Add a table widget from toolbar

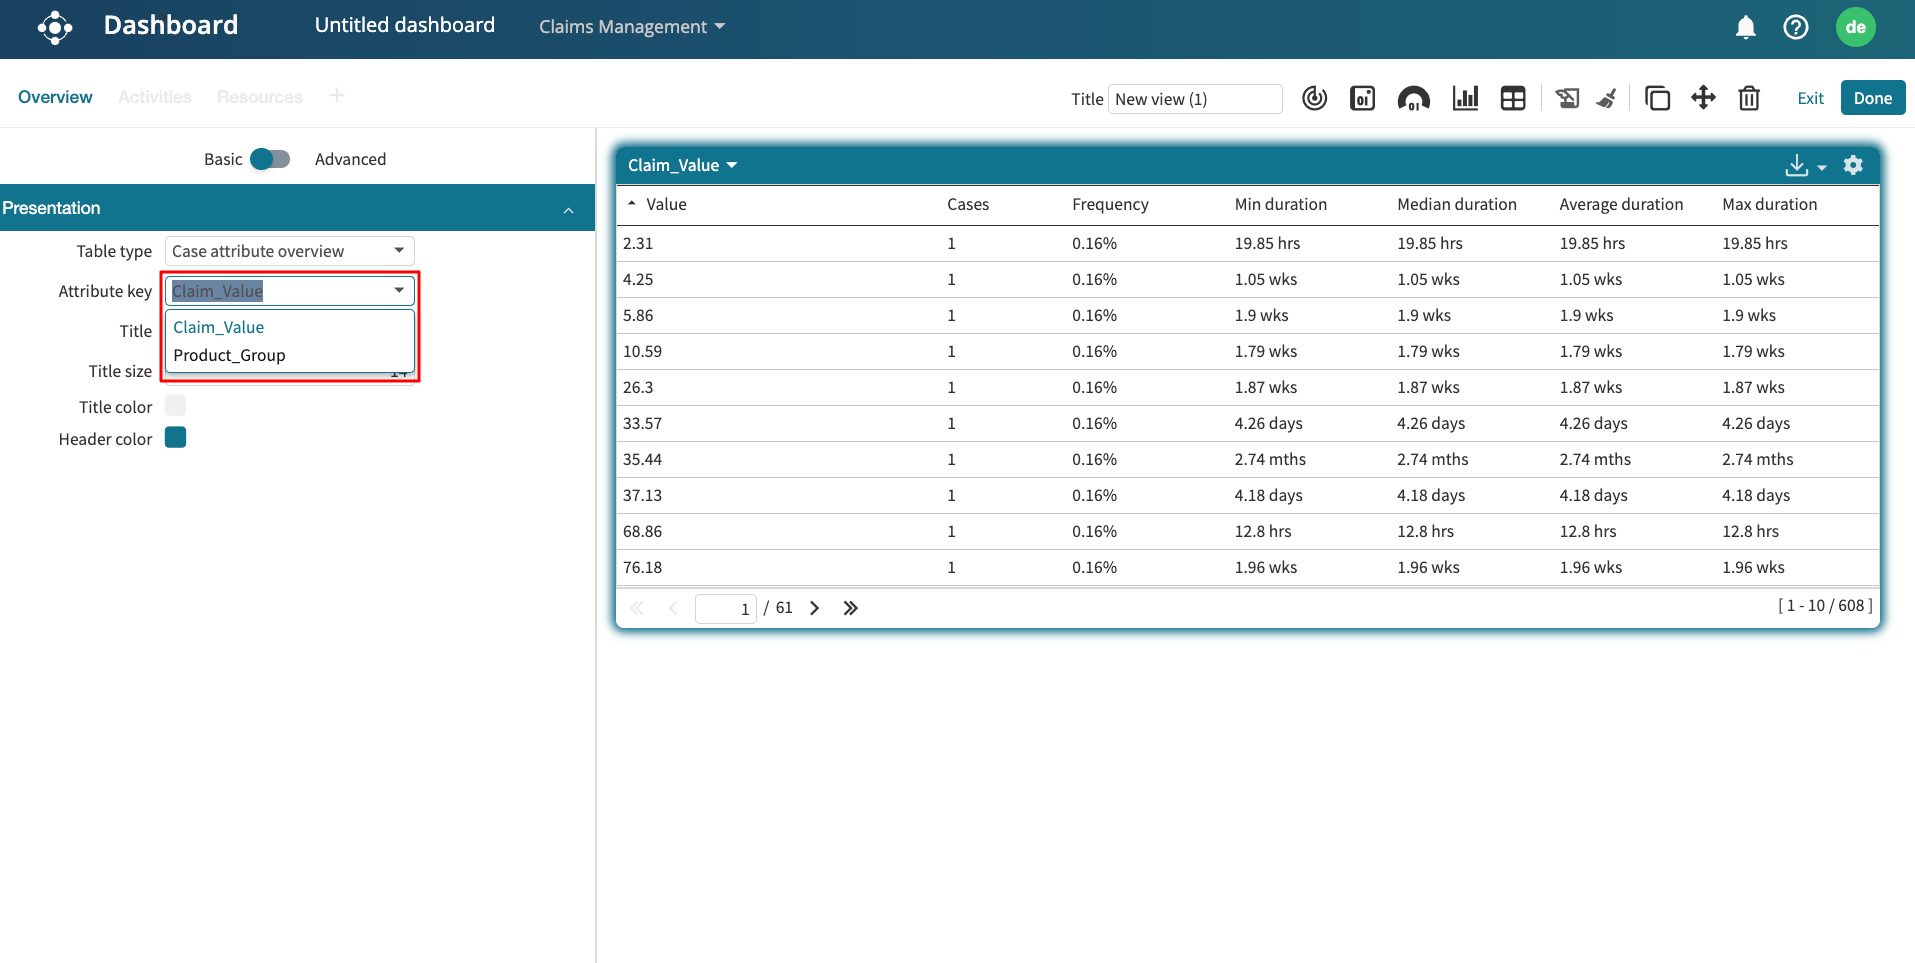point(1513,98)
